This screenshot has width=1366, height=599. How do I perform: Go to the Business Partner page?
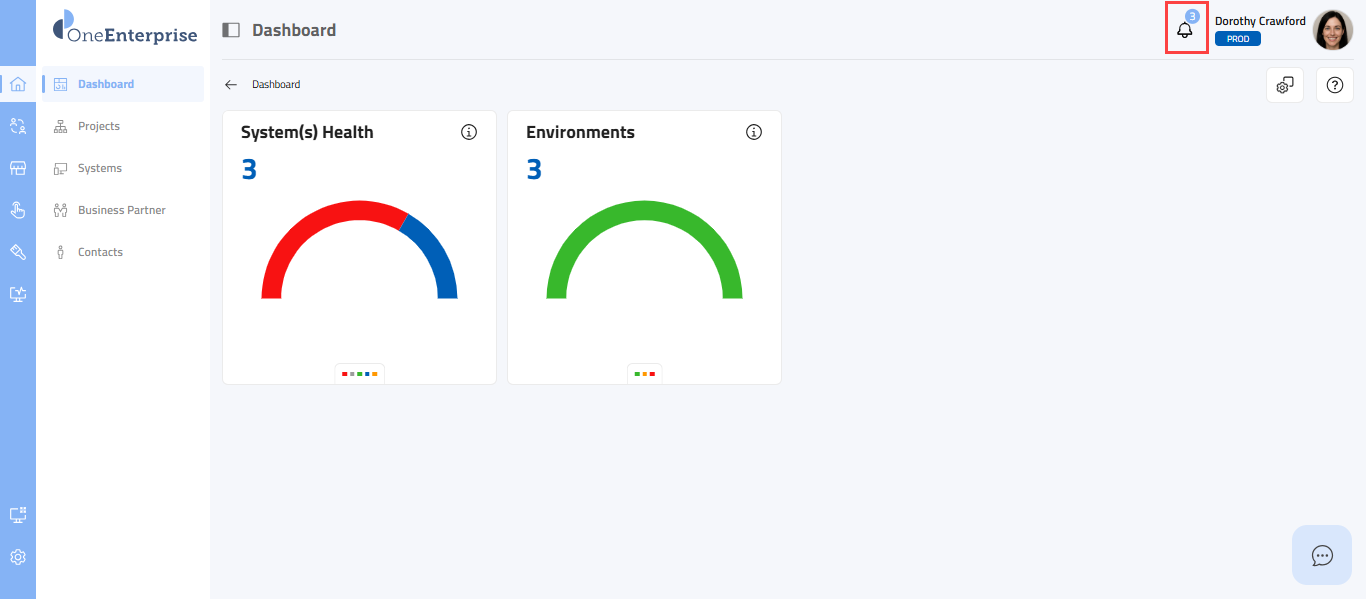coord(121,210)
